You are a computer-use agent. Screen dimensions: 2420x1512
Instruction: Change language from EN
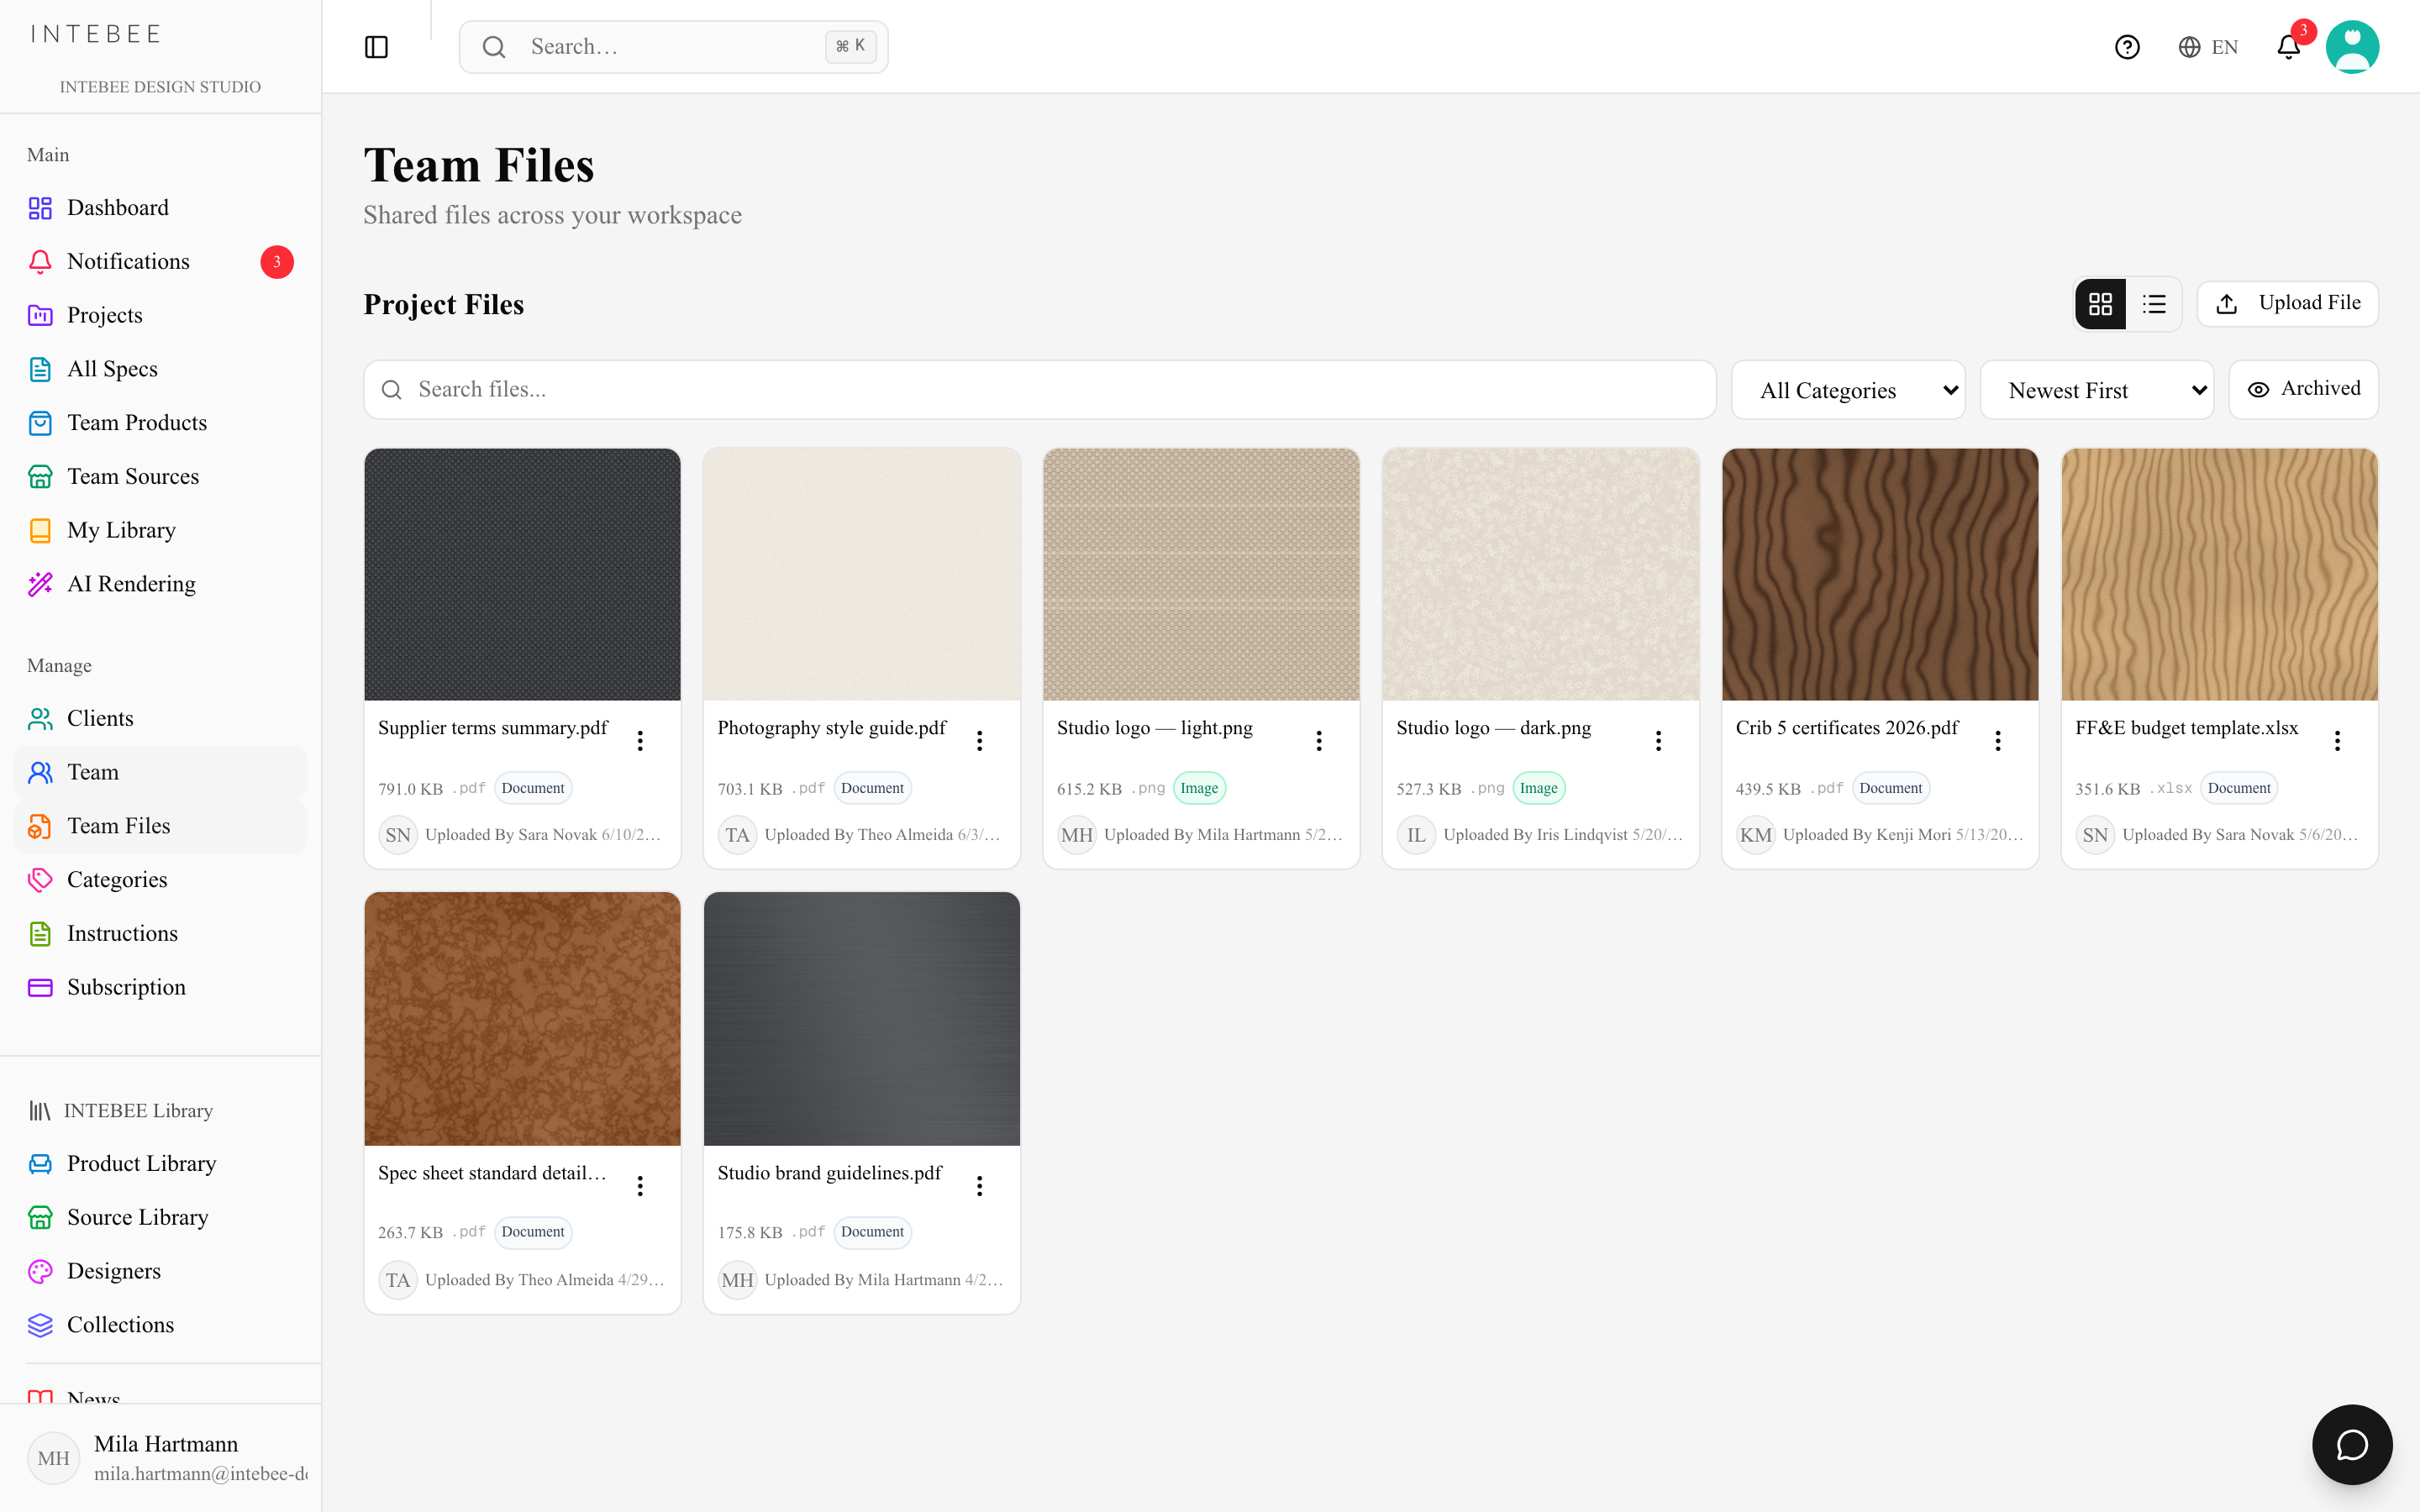[x=2208, y=47]
